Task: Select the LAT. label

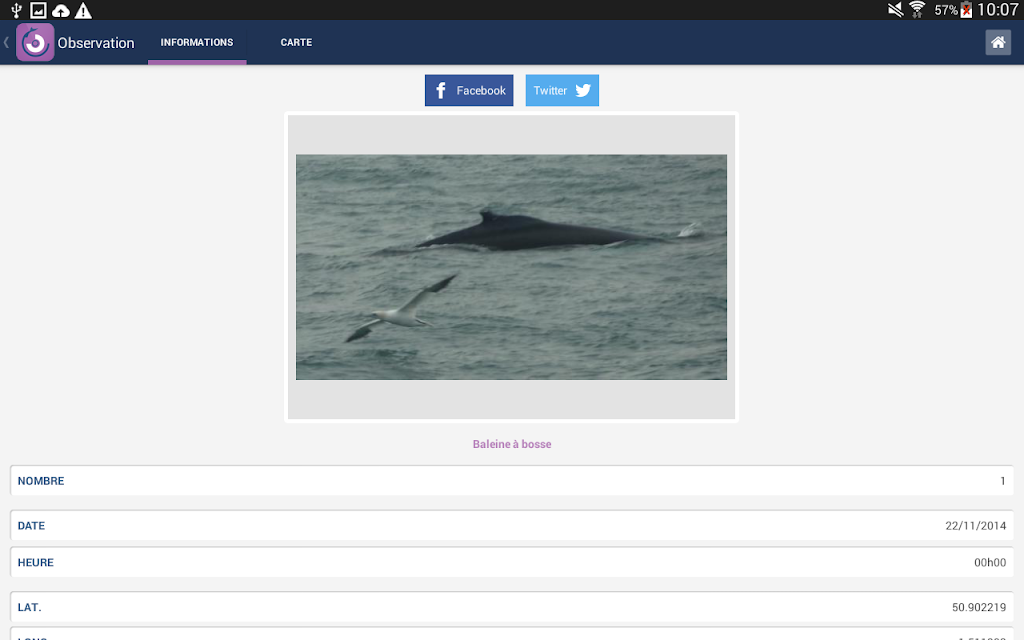Action: pyautogui.click(x=29, y=607)
